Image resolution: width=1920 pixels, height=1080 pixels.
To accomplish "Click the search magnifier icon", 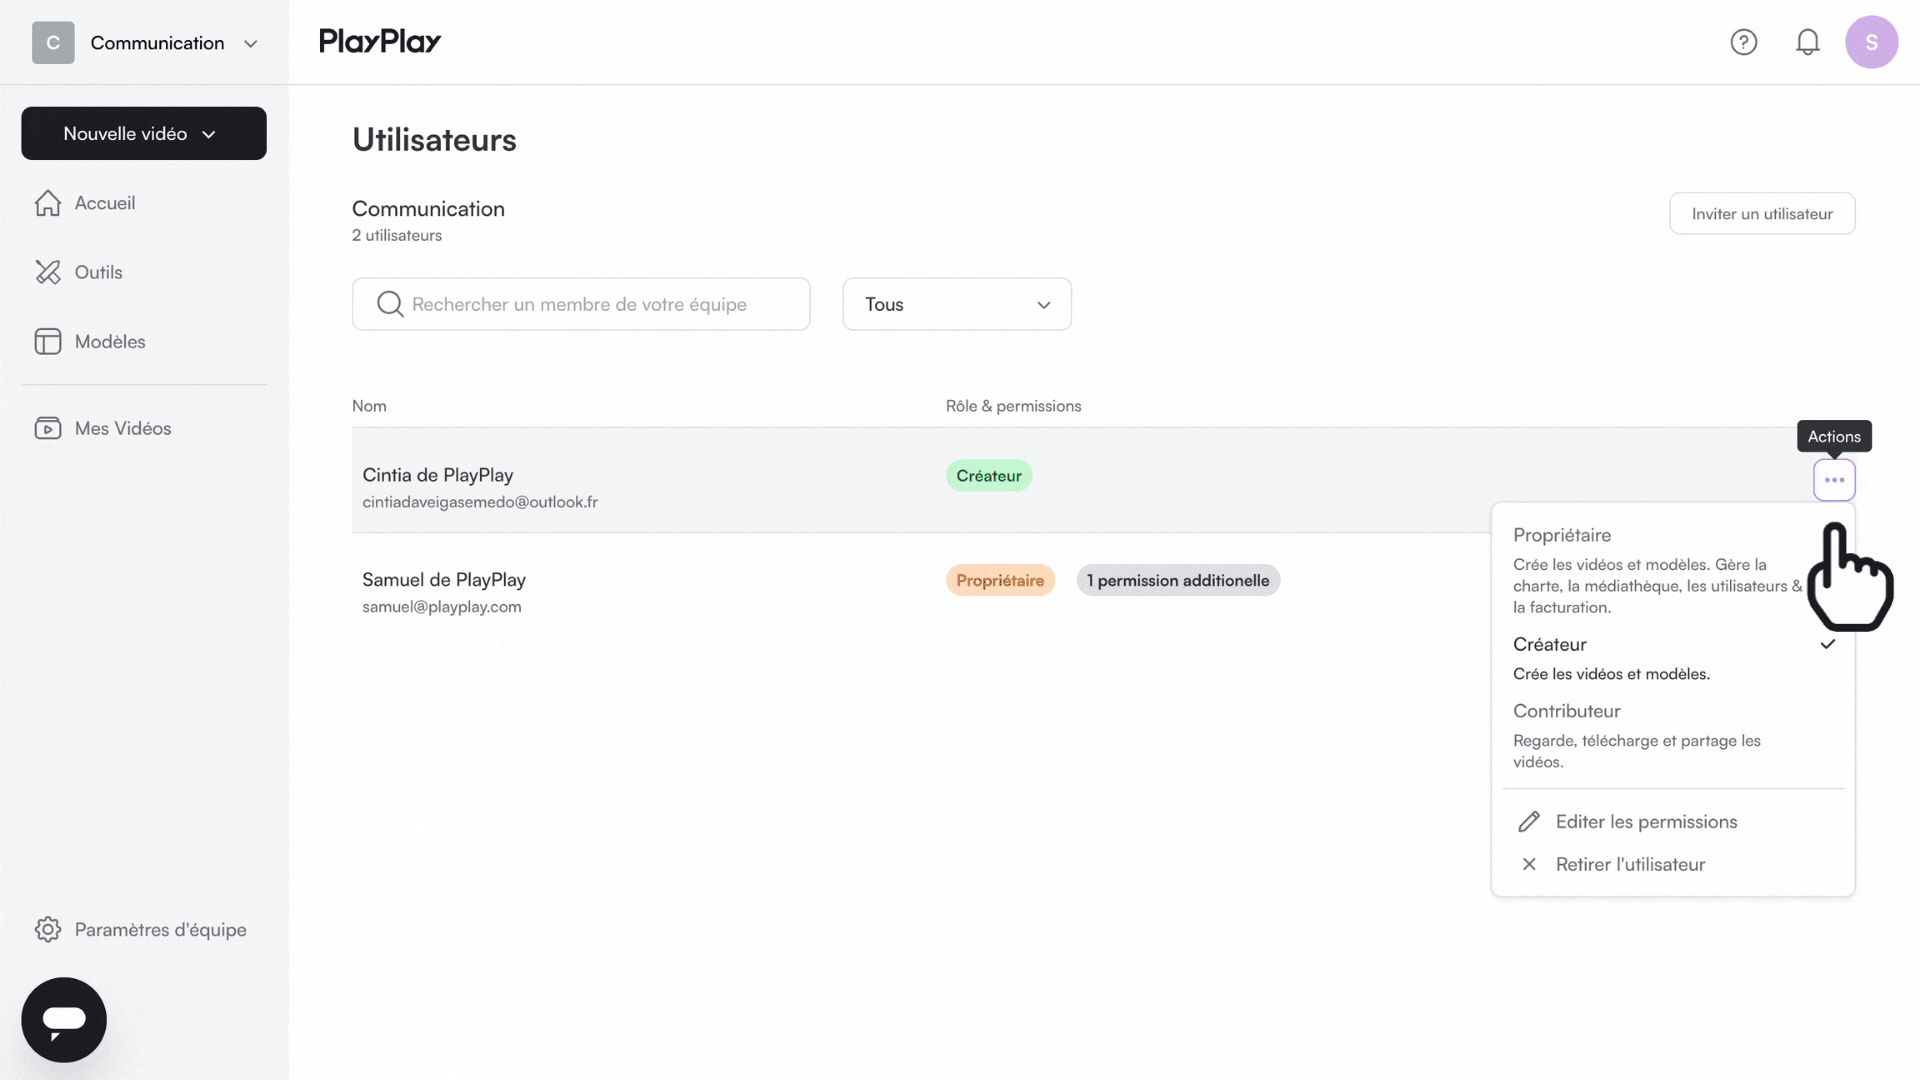I will [x=390, y=304].
